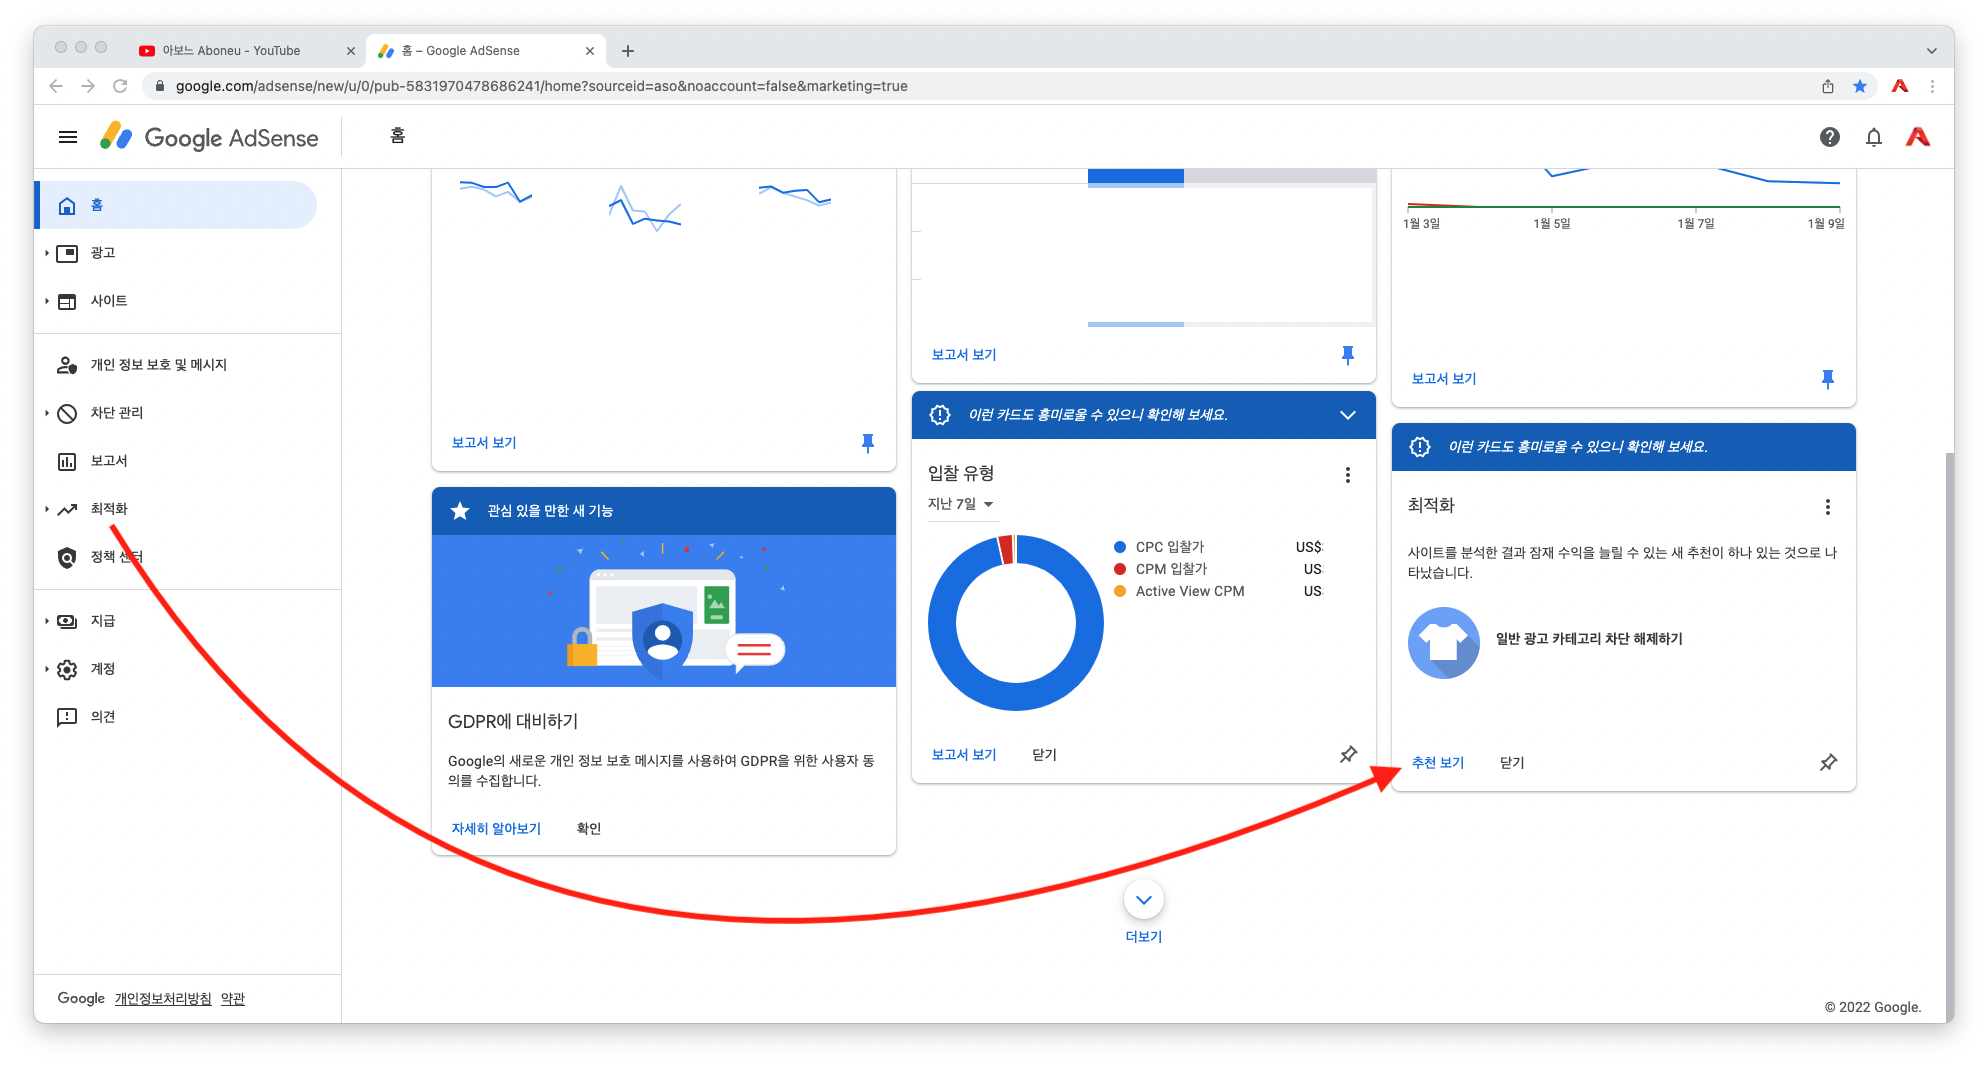Open the Chrome three-dot menu

[x=1933, y=86]
